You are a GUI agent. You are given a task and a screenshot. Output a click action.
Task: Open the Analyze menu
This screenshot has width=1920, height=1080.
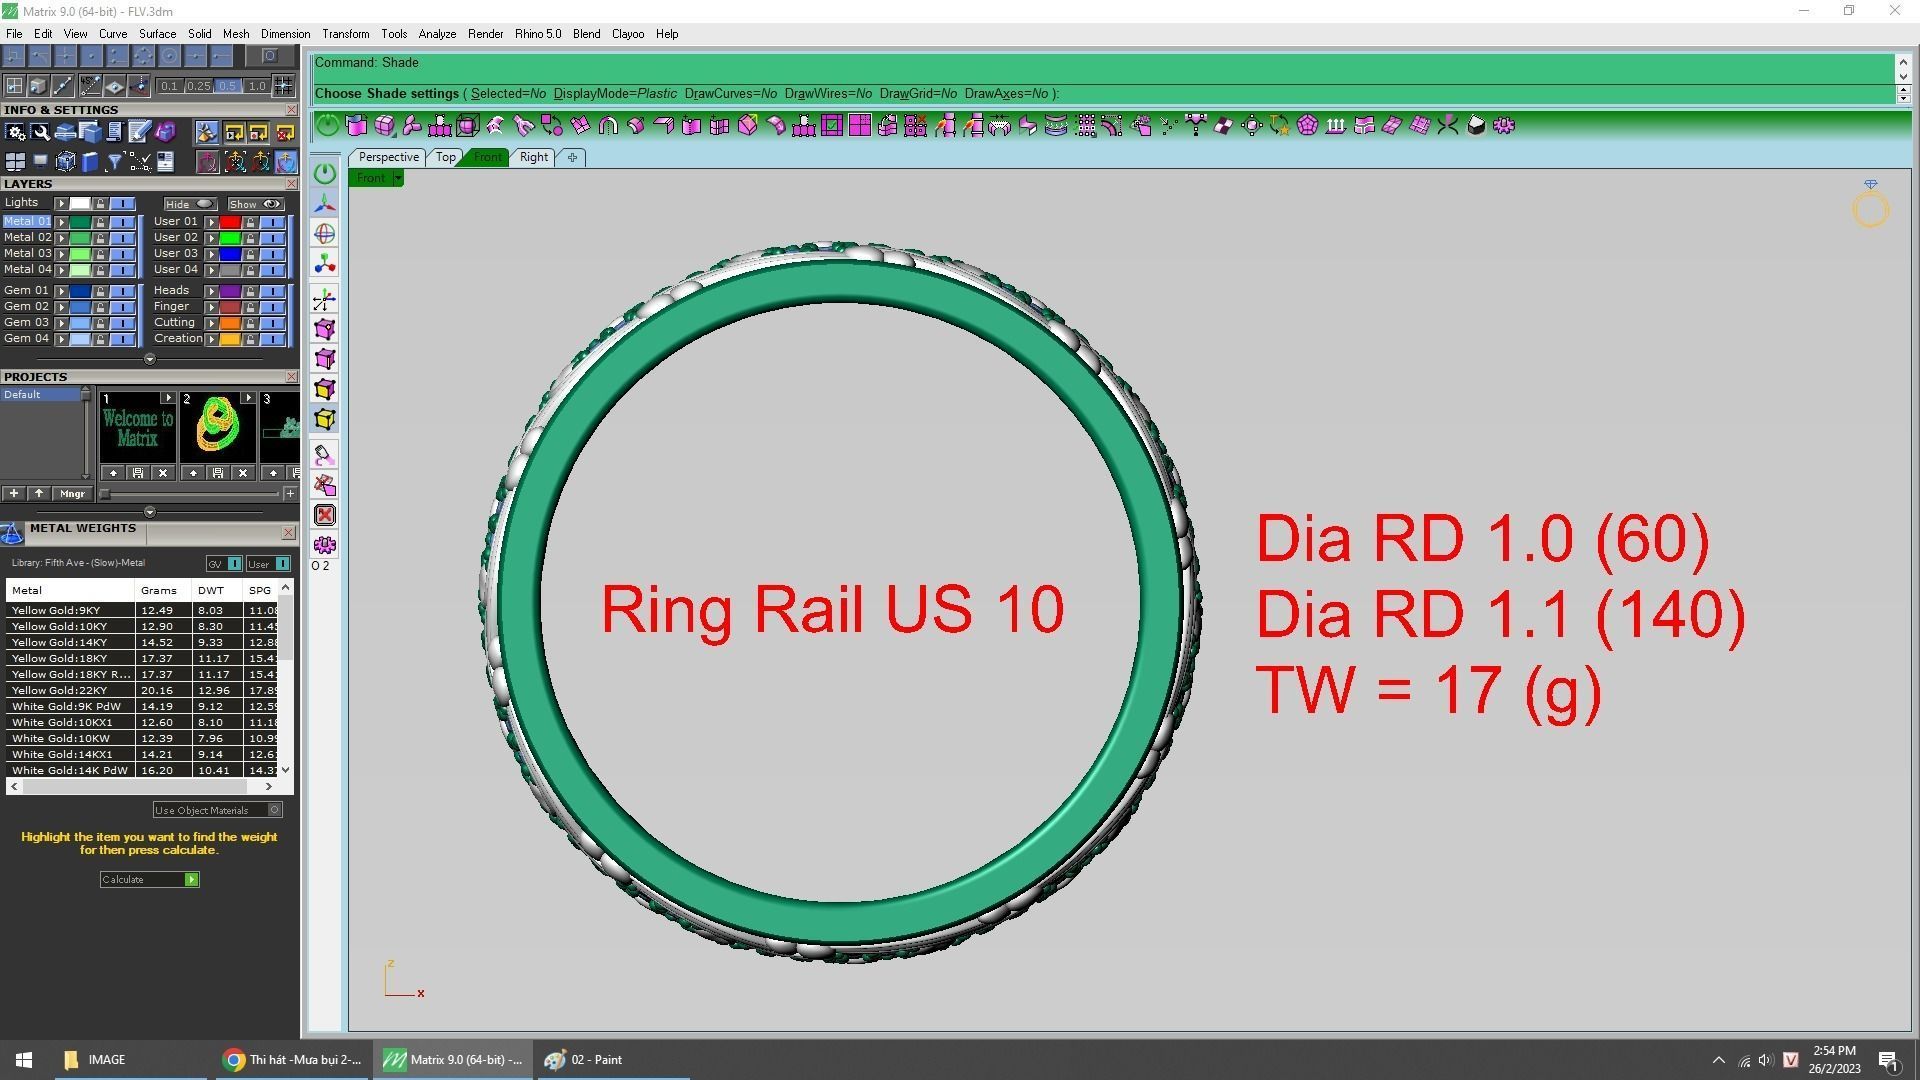[437, 34]
